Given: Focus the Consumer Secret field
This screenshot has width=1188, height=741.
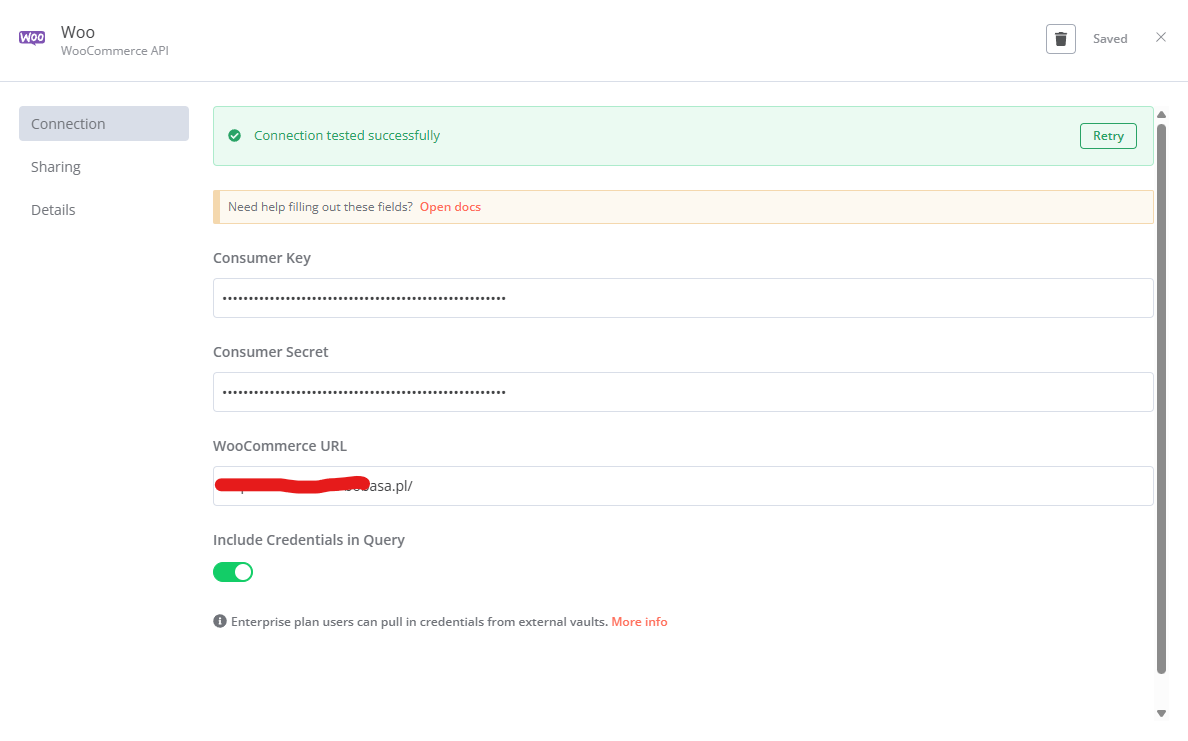Looking at the screenshot, I should (683, 392).
